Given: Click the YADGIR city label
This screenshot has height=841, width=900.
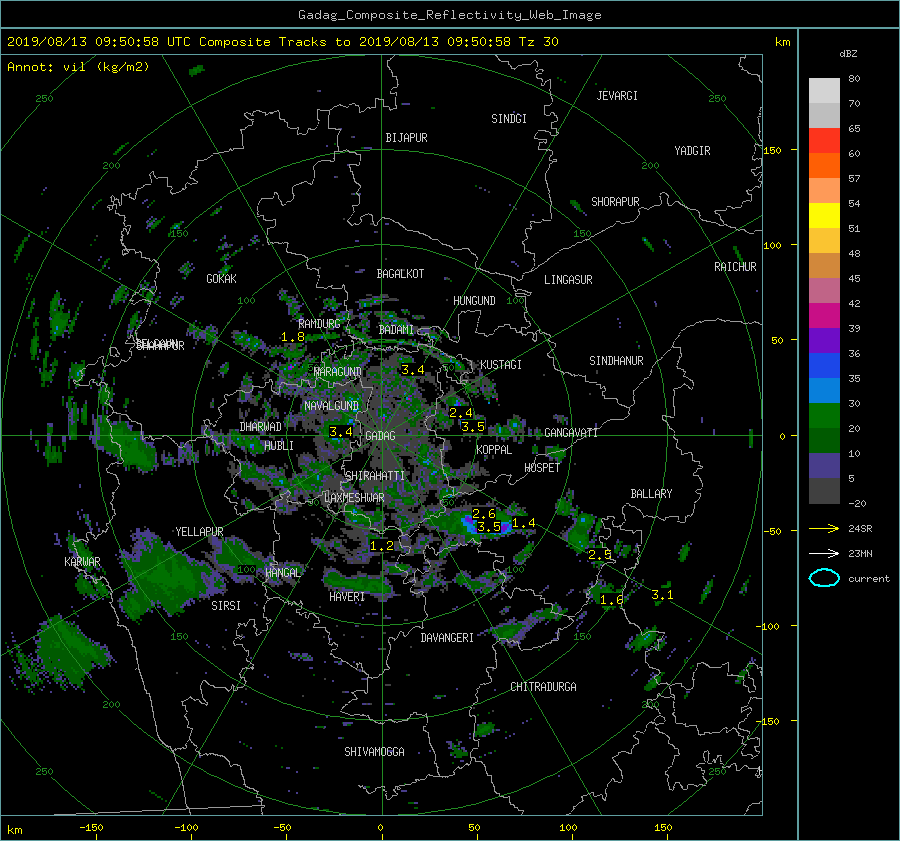Looking at the screenshot, I should 692,151.
